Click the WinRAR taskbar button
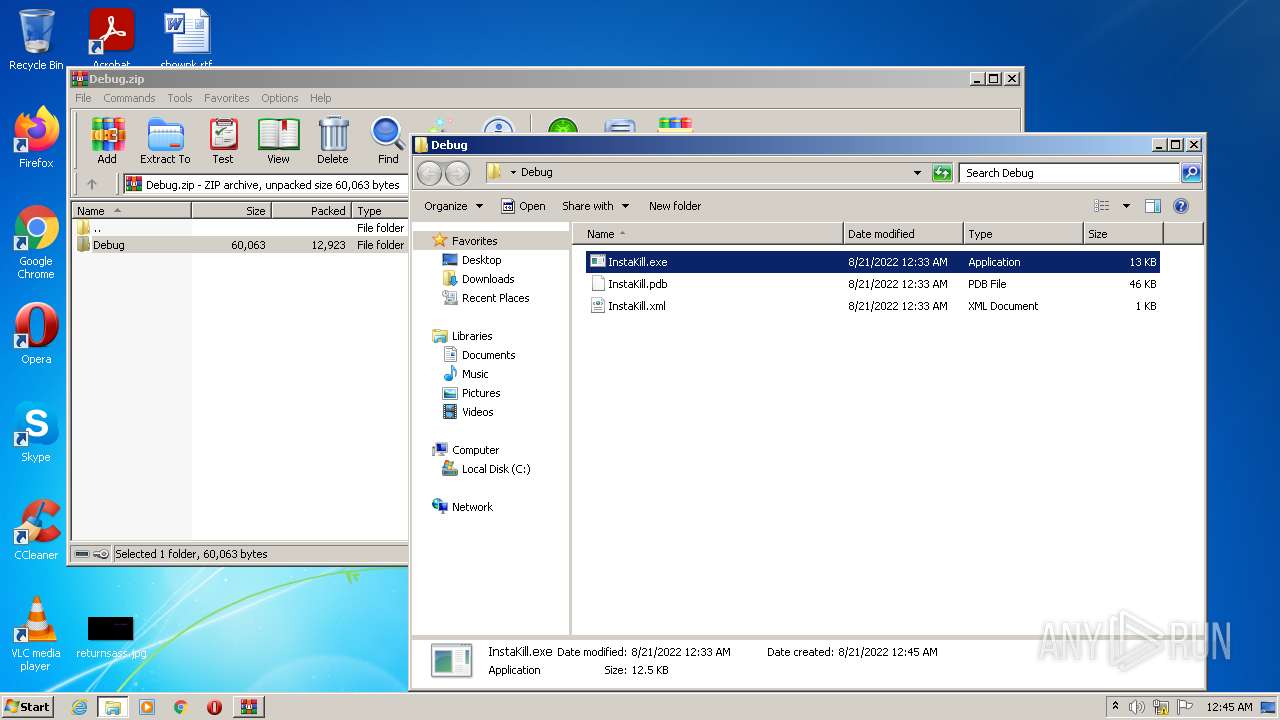Screen dimensions: 1280x720 (248, 707)
